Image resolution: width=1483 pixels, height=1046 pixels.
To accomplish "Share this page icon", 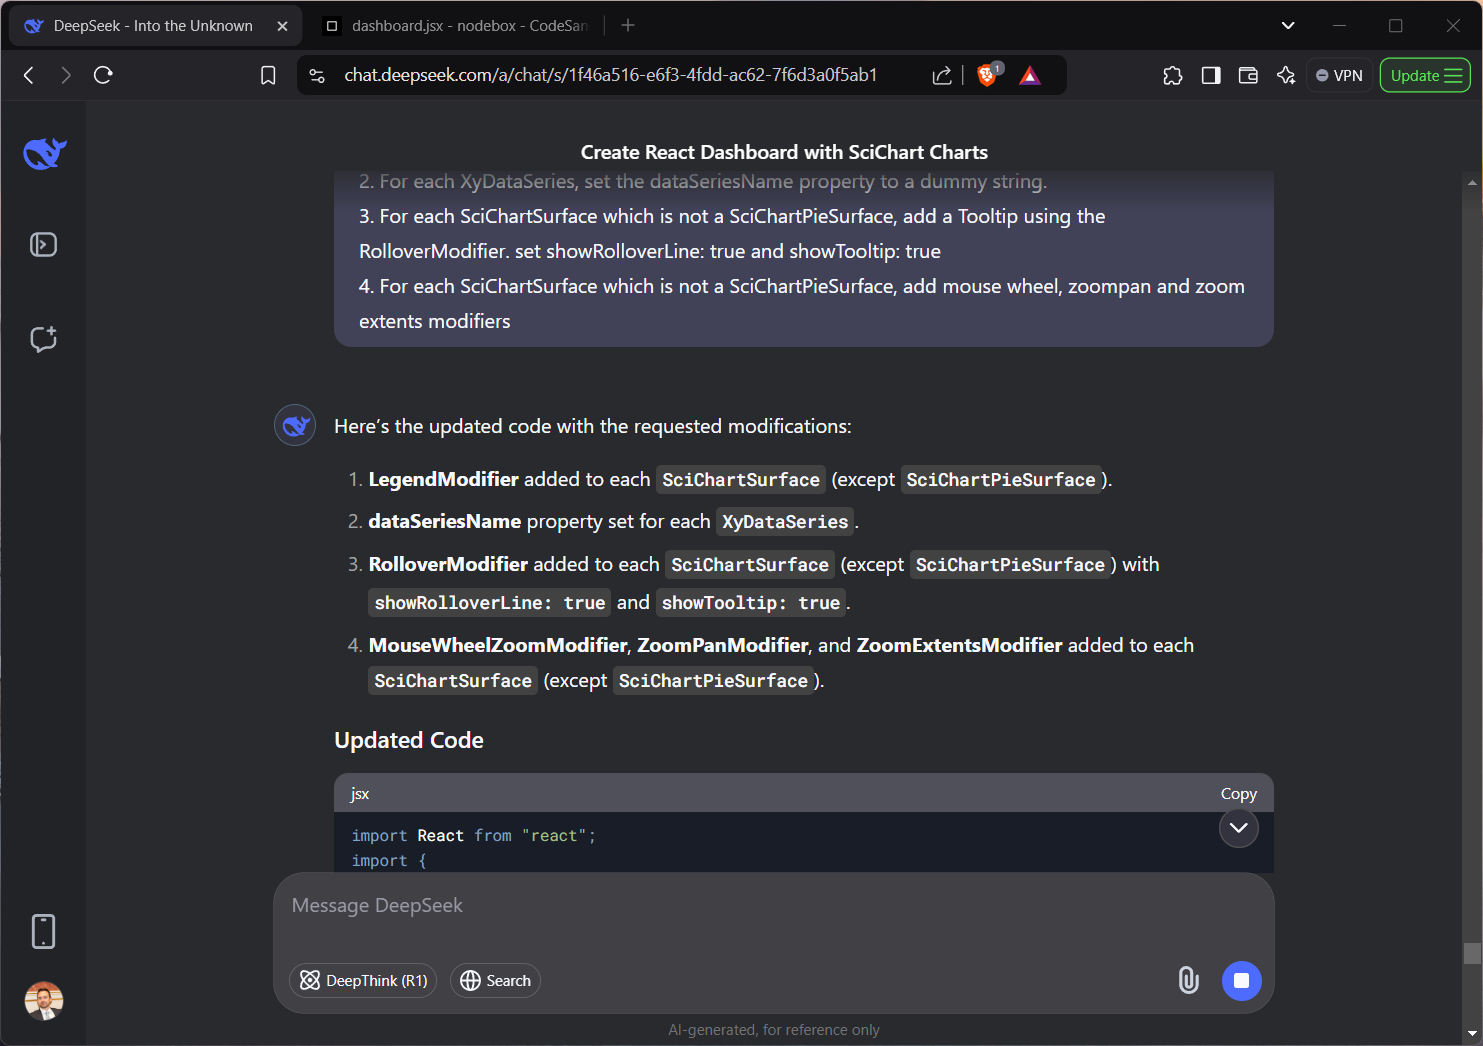I will point(942,75).
